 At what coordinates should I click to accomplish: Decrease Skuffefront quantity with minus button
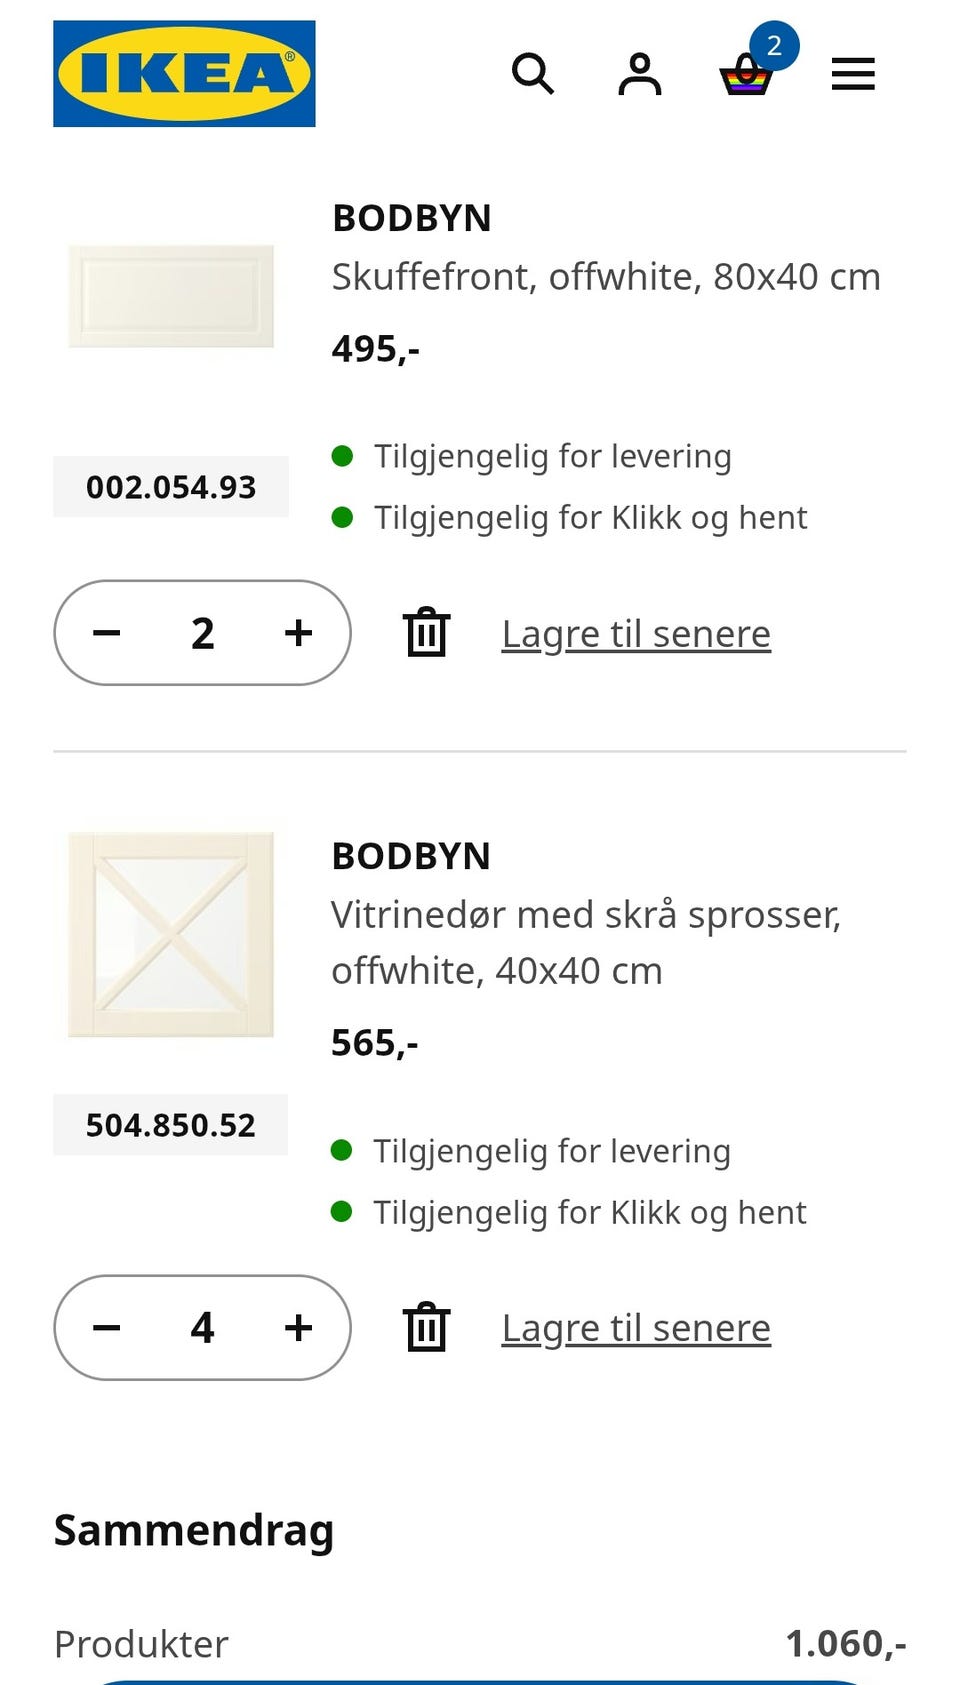(107, 633)
